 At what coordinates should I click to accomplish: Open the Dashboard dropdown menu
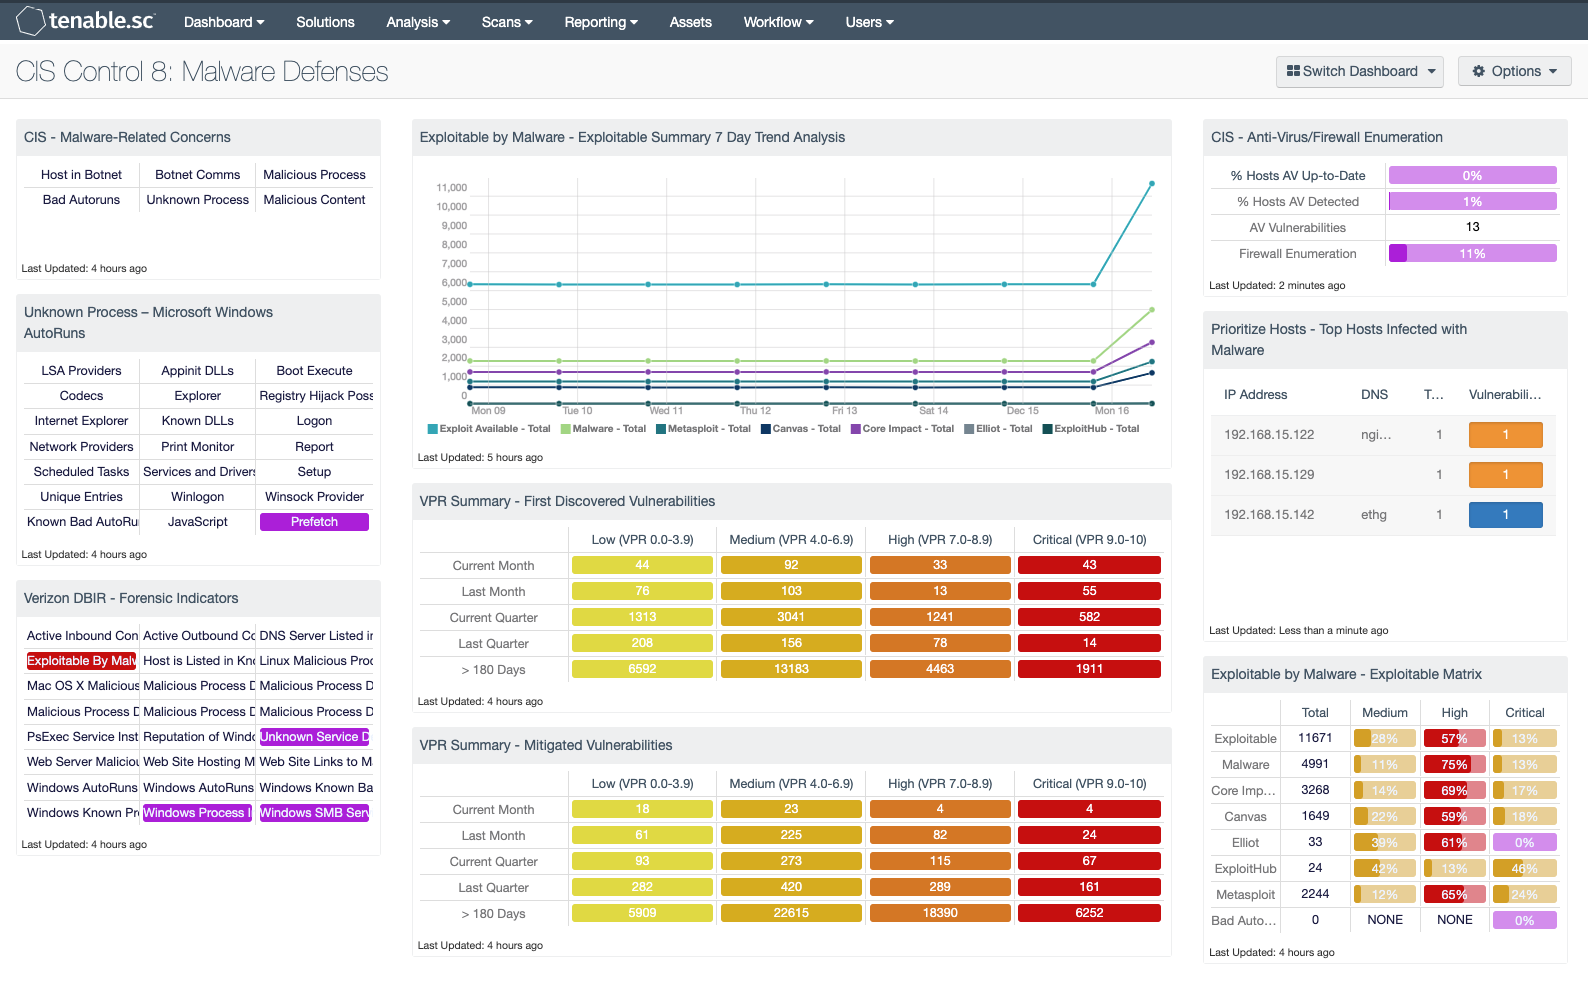(x=224, y=22)
